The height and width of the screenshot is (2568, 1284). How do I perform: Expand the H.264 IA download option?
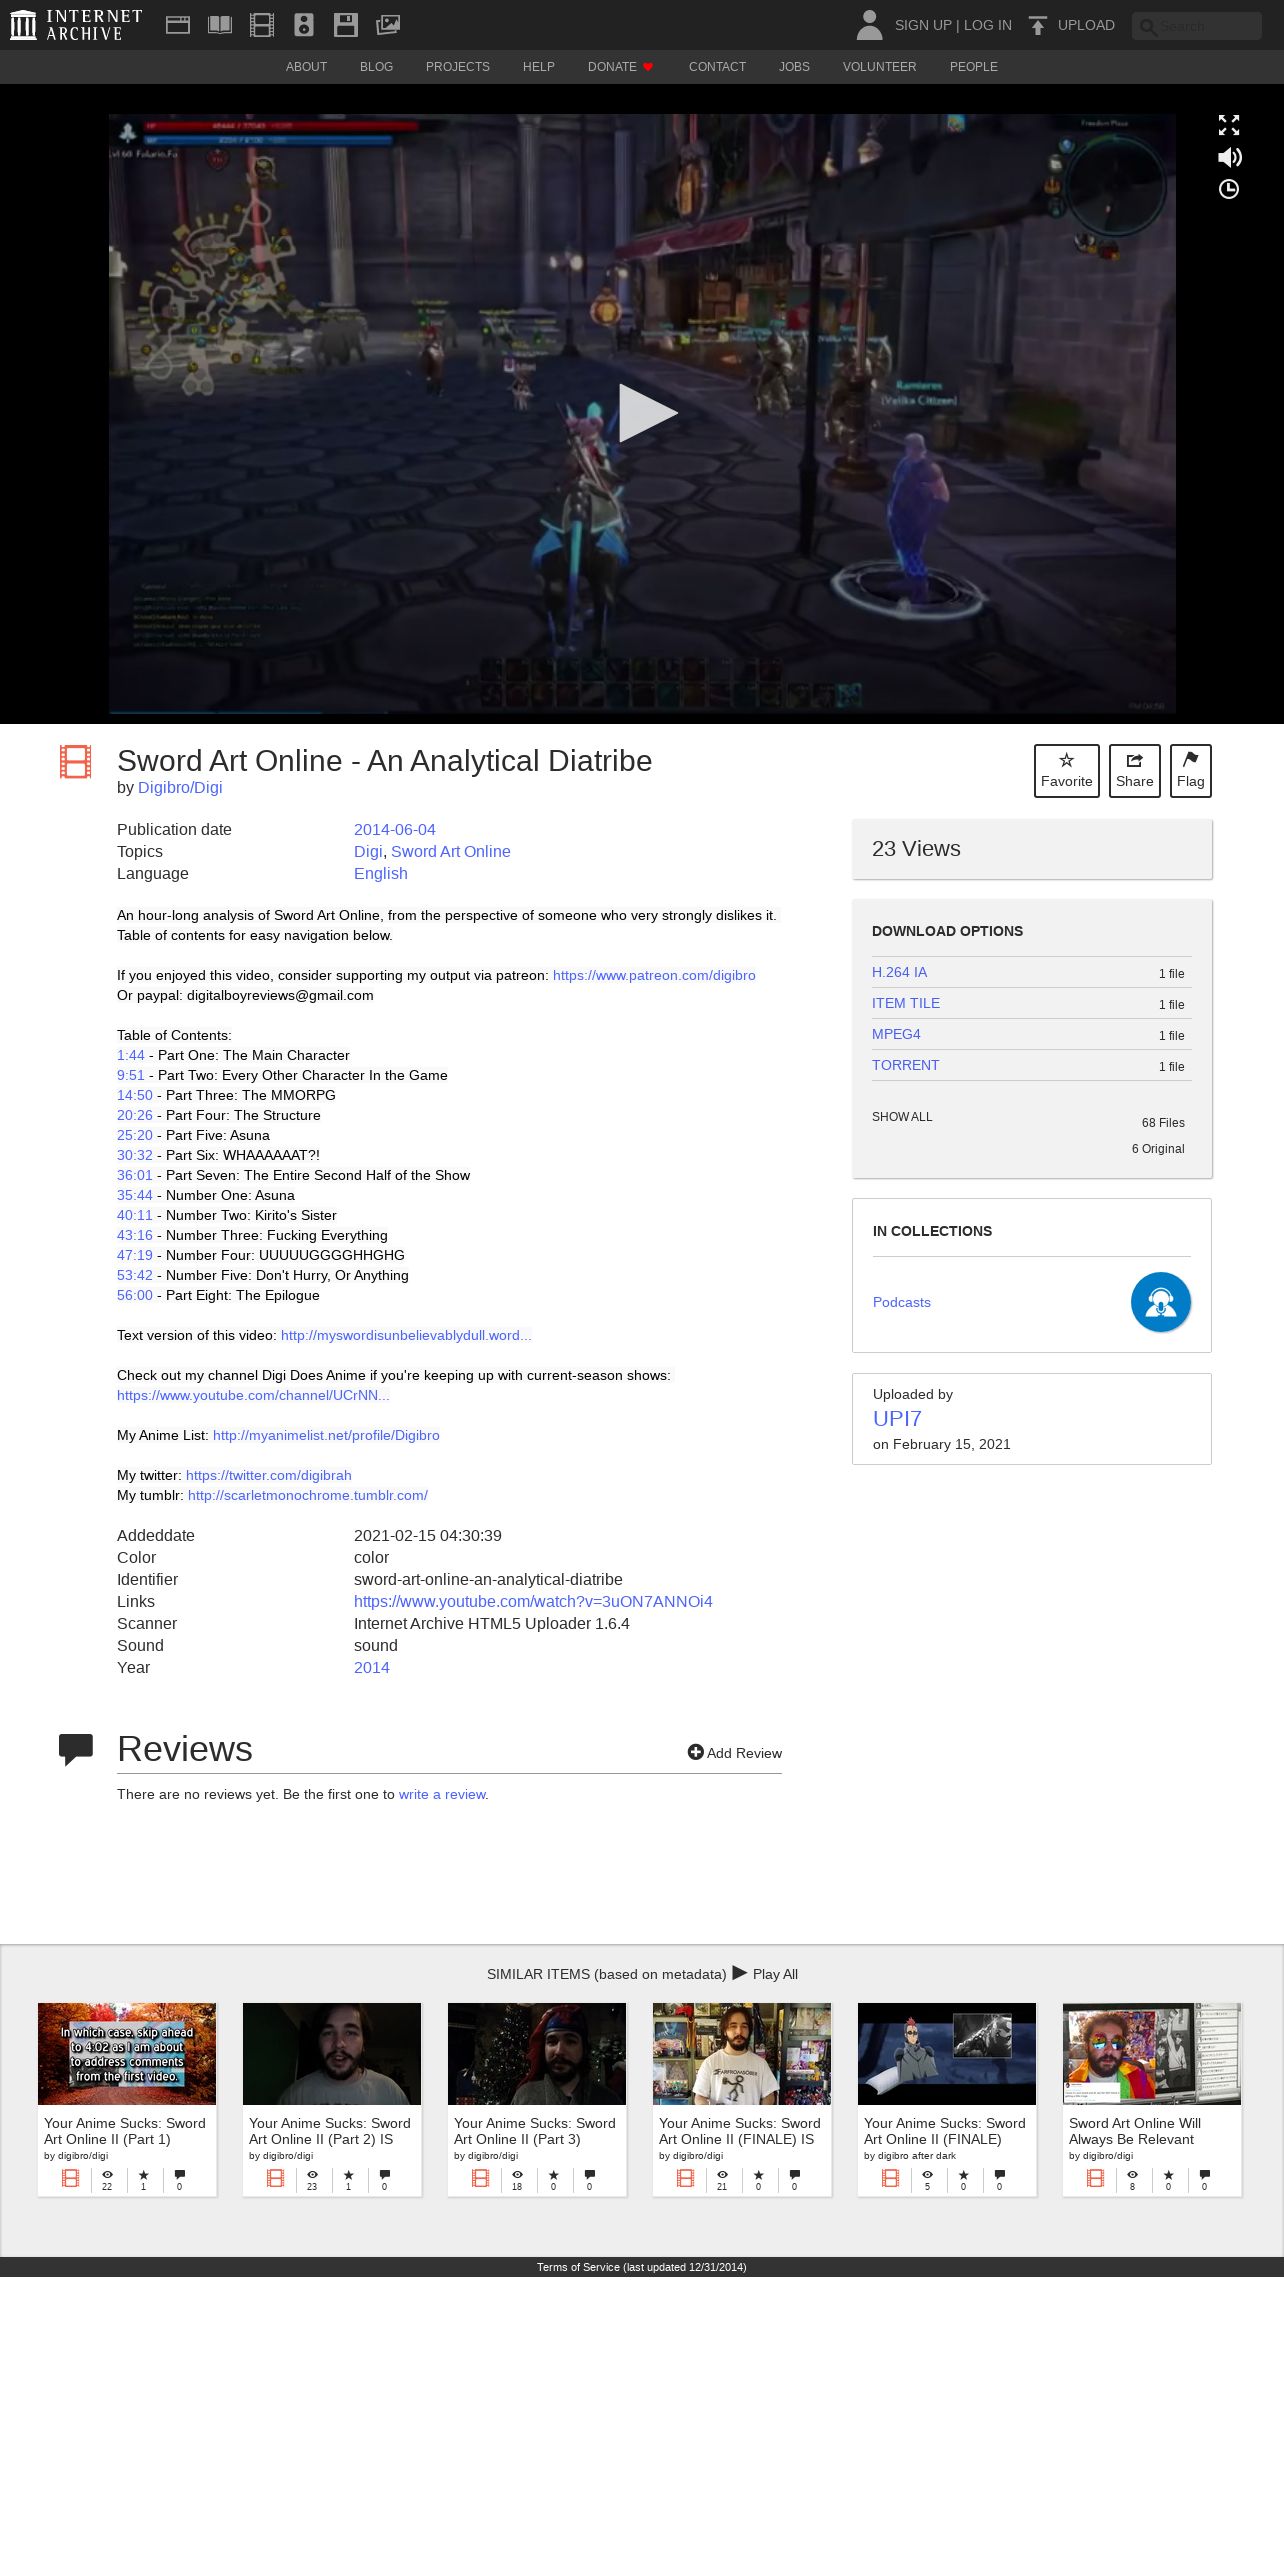pos(899,972)
